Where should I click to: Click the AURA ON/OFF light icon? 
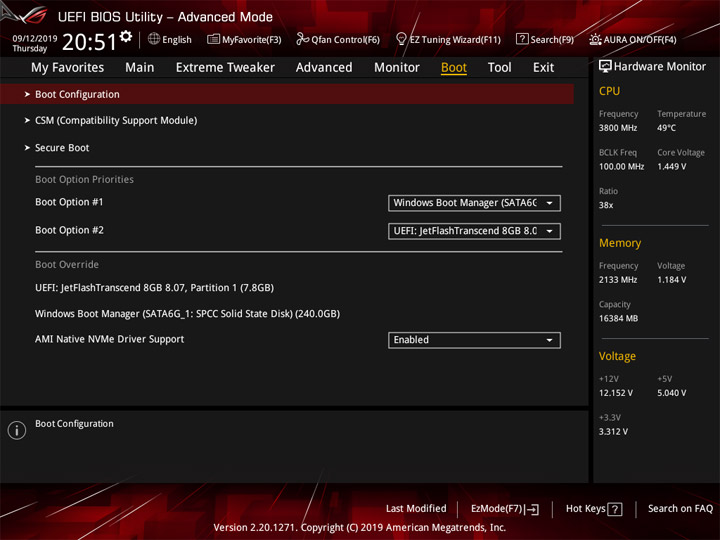(595, 39)
